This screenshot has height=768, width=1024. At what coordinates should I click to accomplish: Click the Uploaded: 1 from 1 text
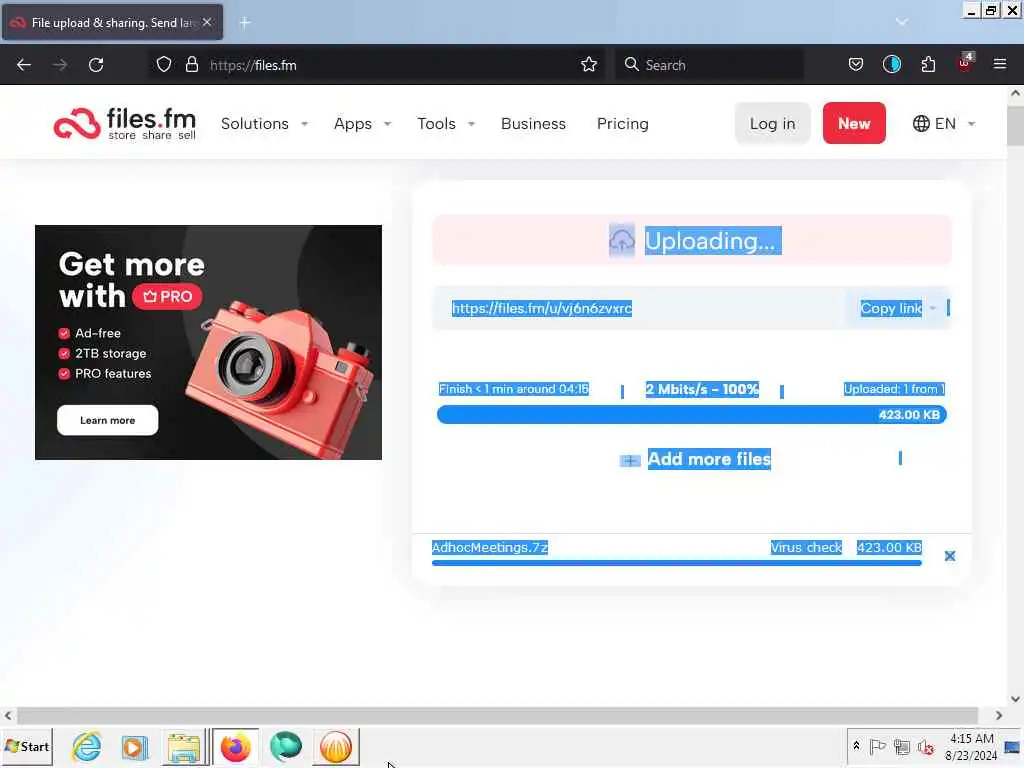point(893,389)
